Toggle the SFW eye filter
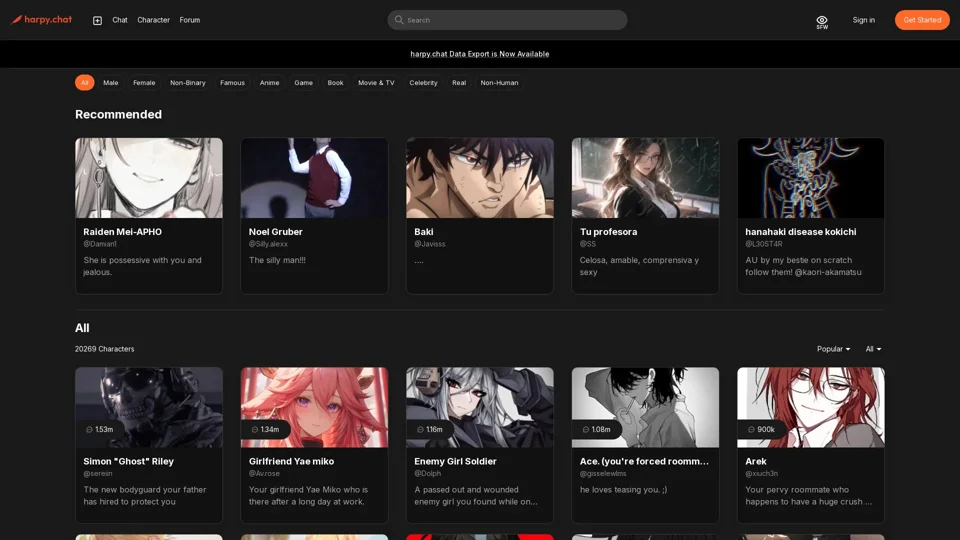This screenshot has width=960, height=540. [x=822, y=22]
